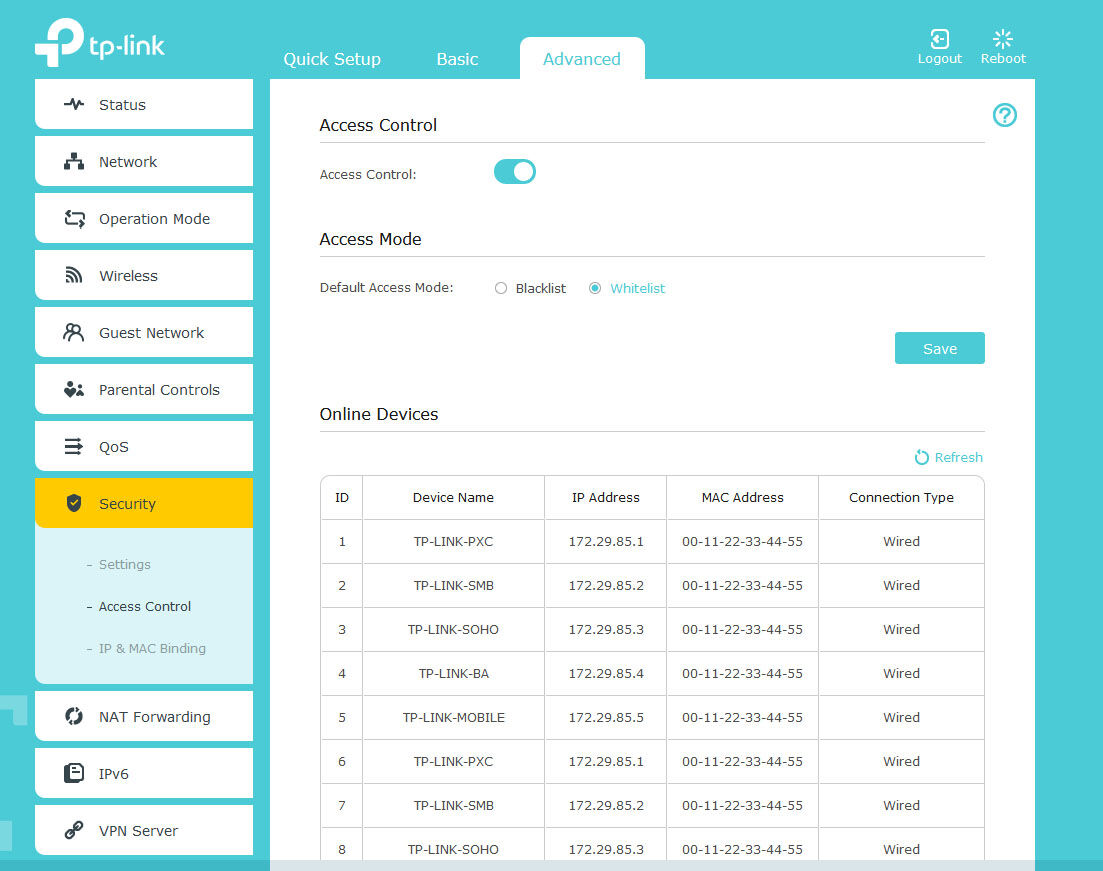Open the Guest Network menu

[144, 332]
